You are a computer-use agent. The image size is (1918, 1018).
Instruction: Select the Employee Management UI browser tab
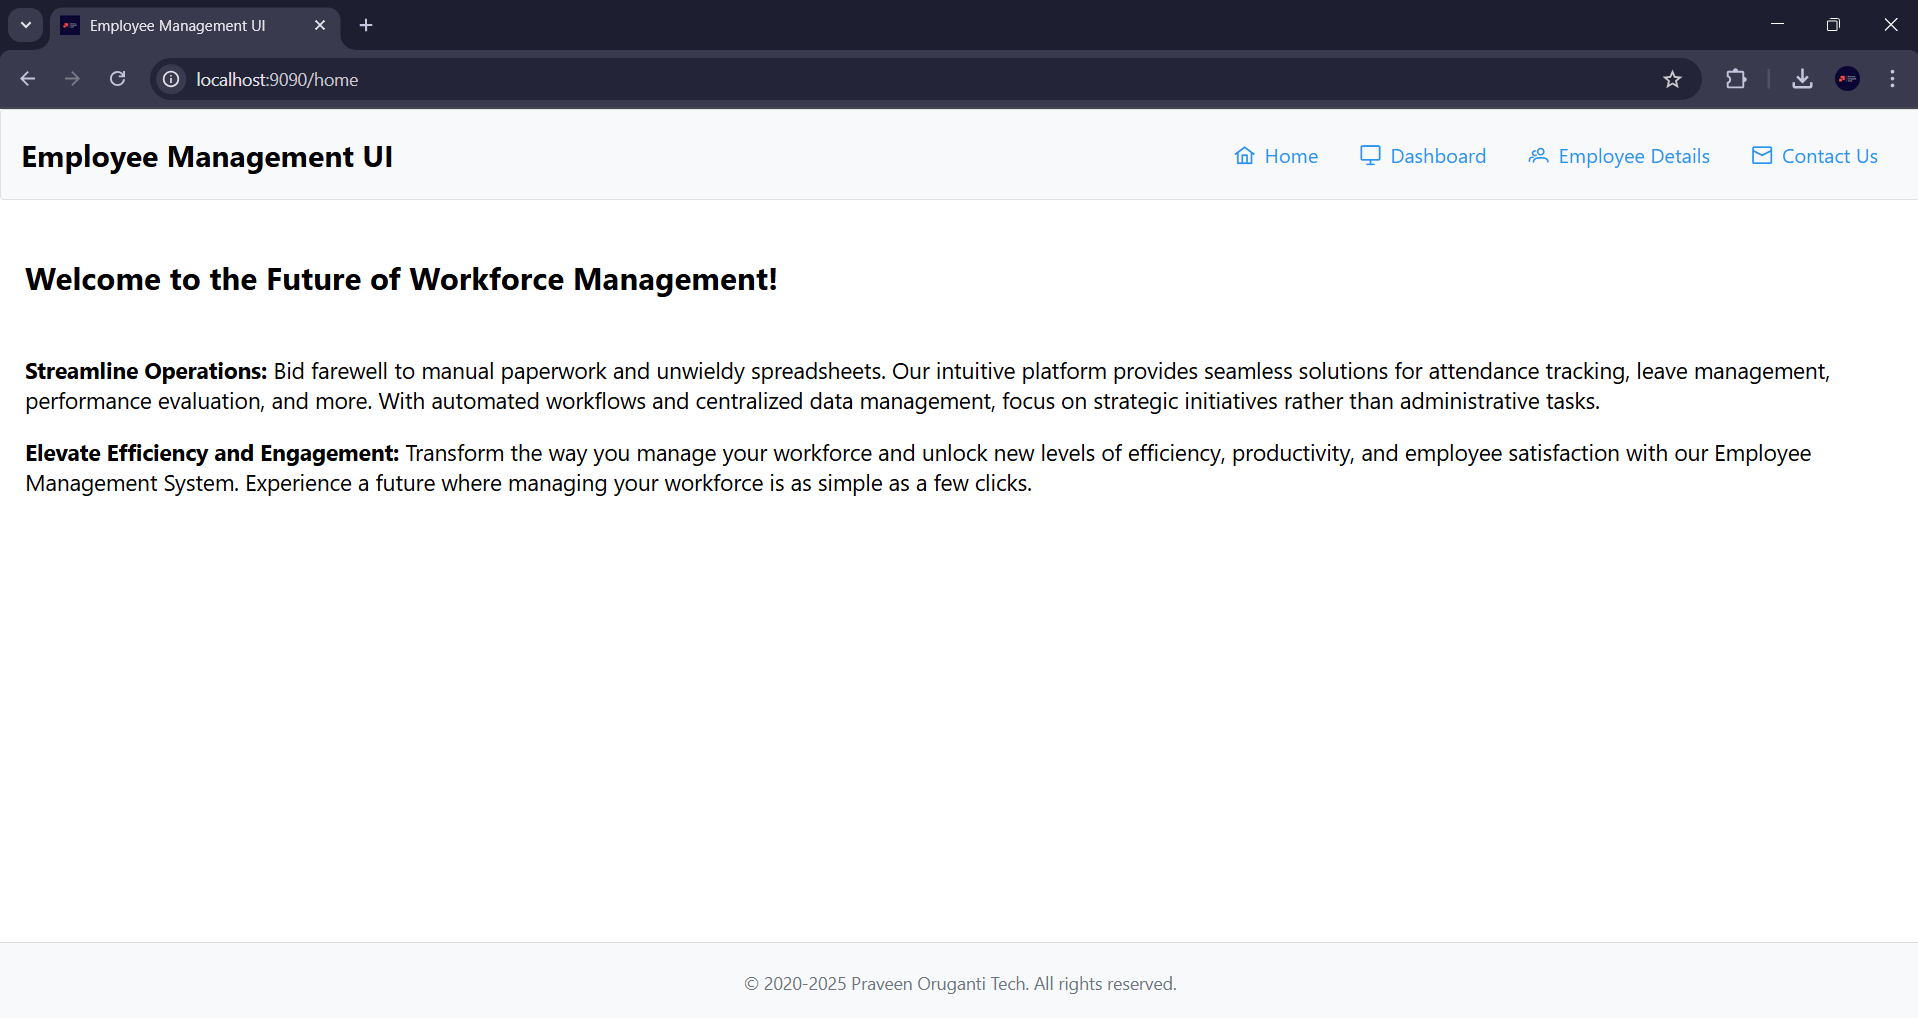coord(196,25)
